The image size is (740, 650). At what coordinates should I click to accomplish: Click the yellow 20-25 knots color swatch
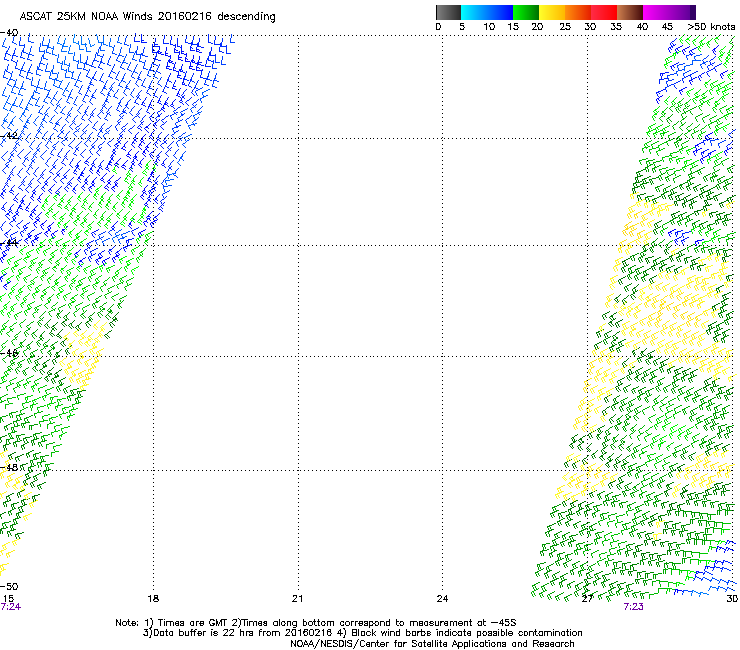coord(552,12)
